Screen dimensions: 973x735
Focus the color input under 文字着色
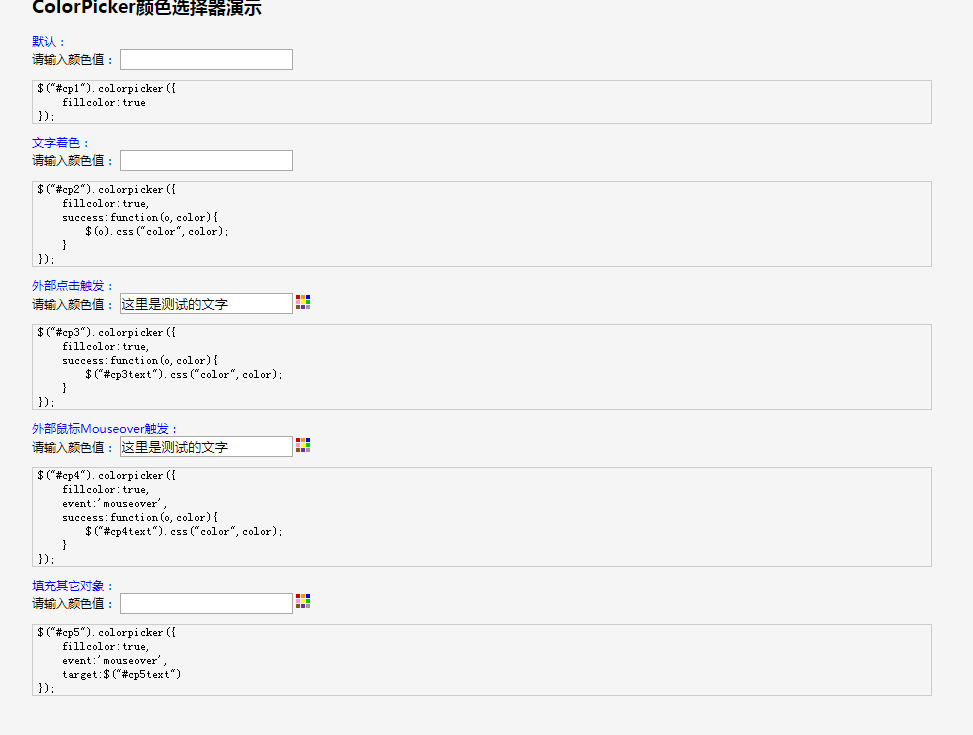click(x=206, y=161)
